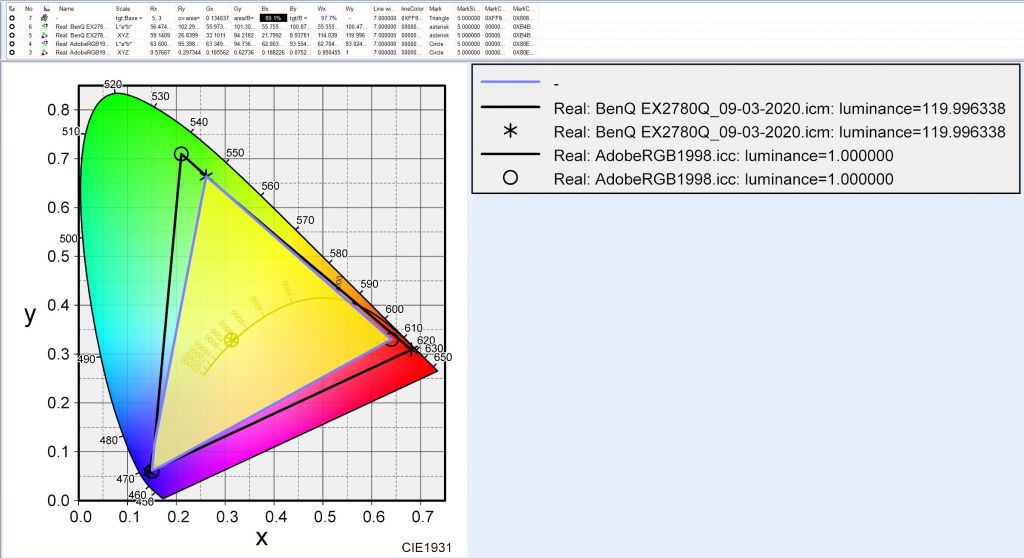Click the white point marker on chart
1024x558 pixels.
[x=231, y=340]
